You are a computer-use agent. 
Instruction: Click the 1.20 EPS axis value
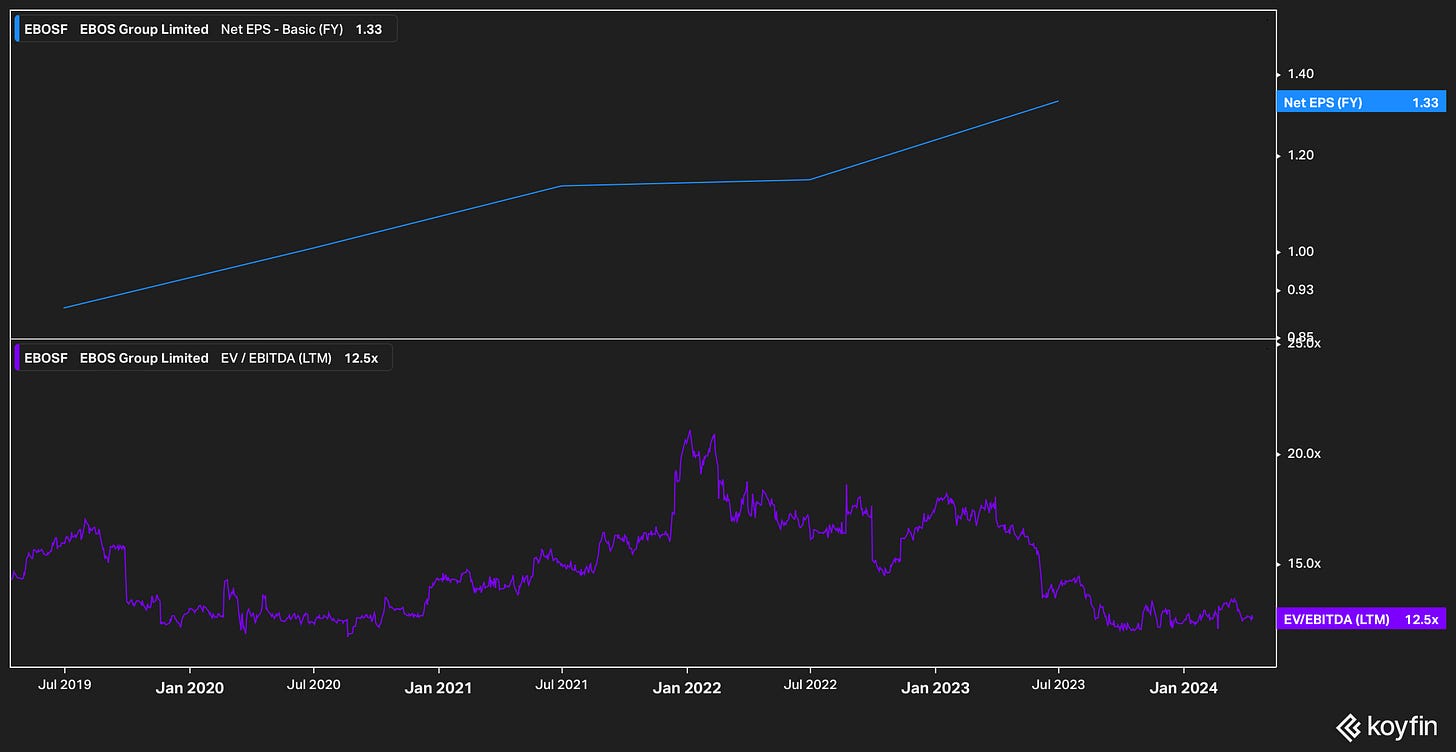coord(1301,155)
